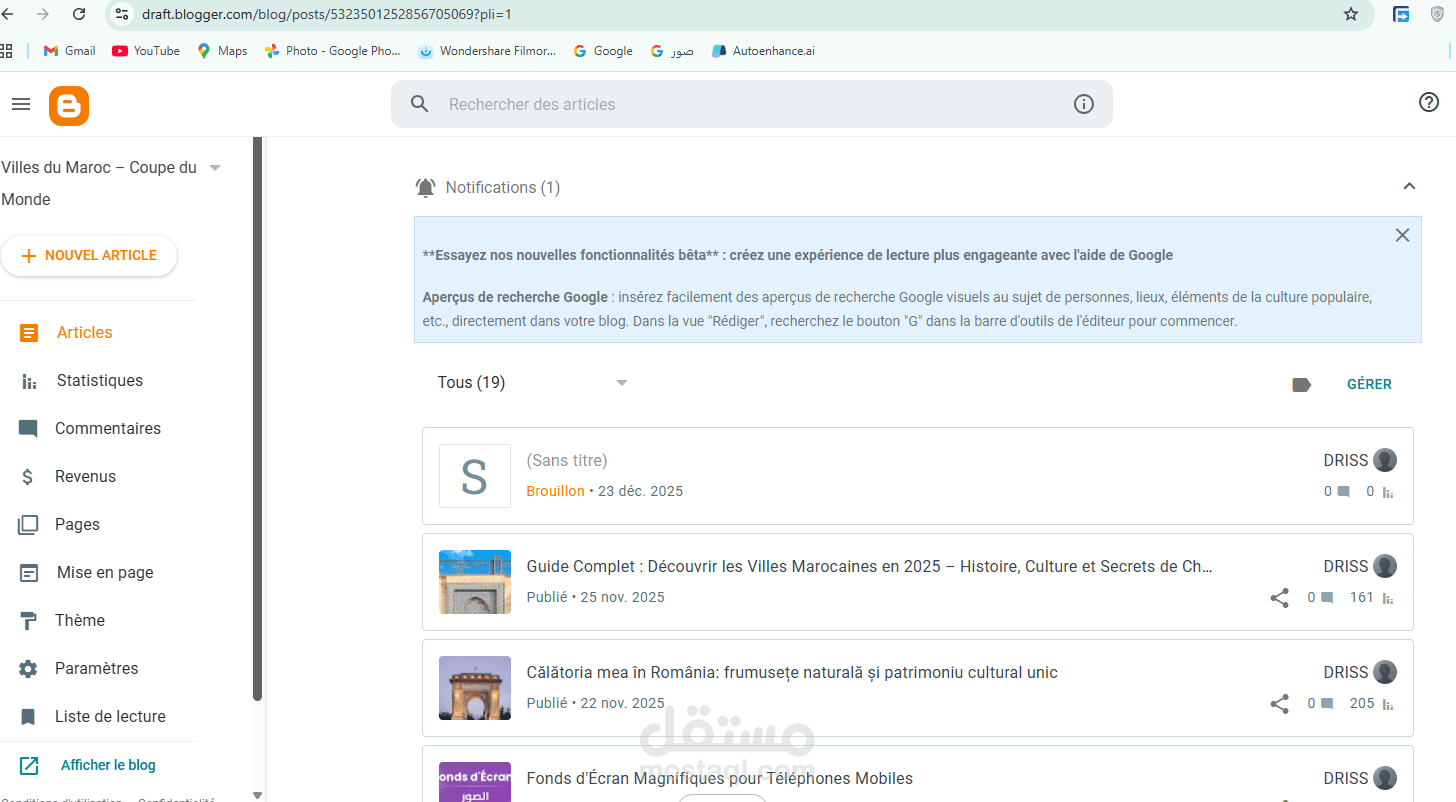Open the Gmail bookmark
The height and width of the screenshot is (802, 1456).
tap(70, 51)
